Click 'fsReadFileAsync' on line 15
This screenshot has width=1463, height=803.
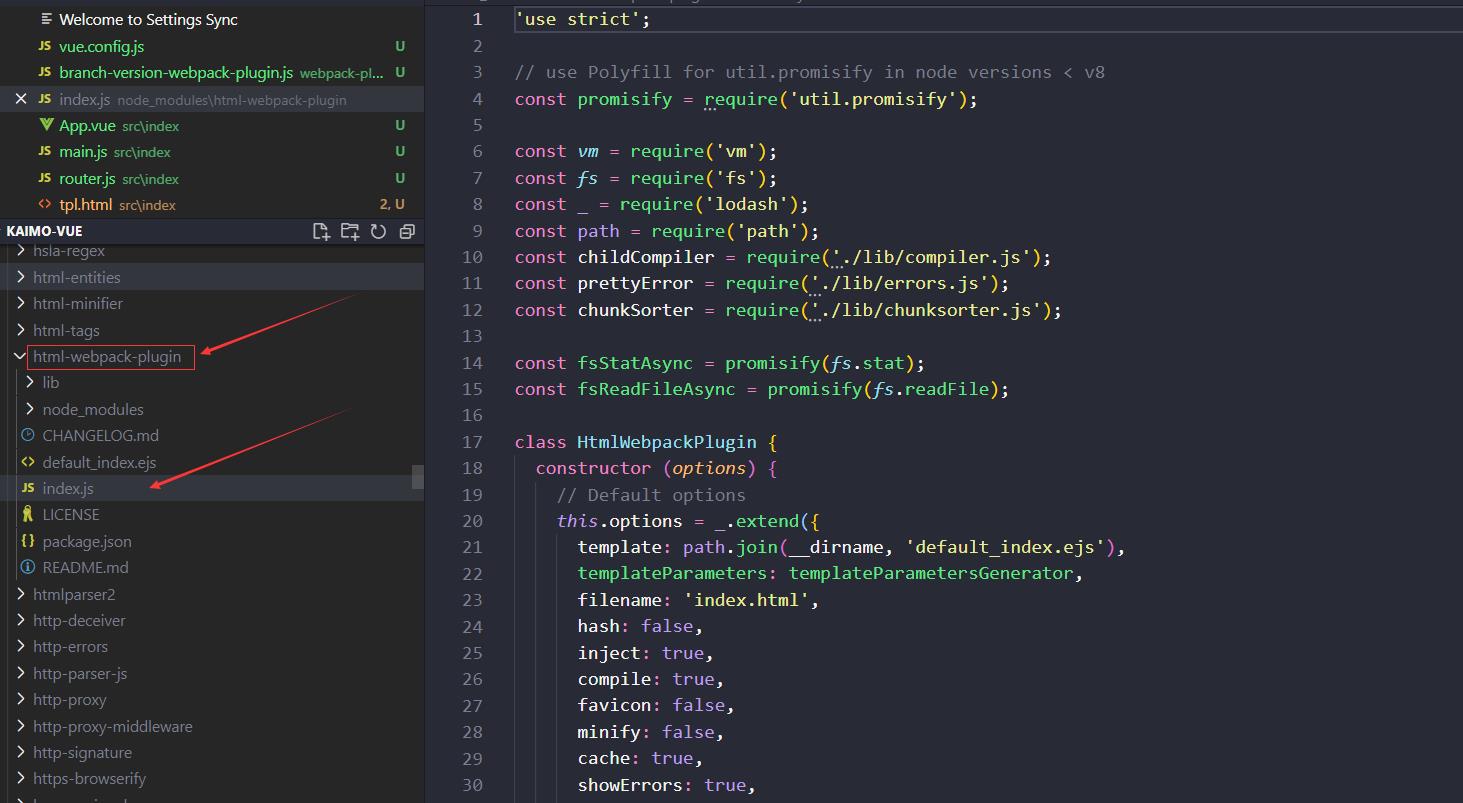pyautogui.click(x=656, y=389)
